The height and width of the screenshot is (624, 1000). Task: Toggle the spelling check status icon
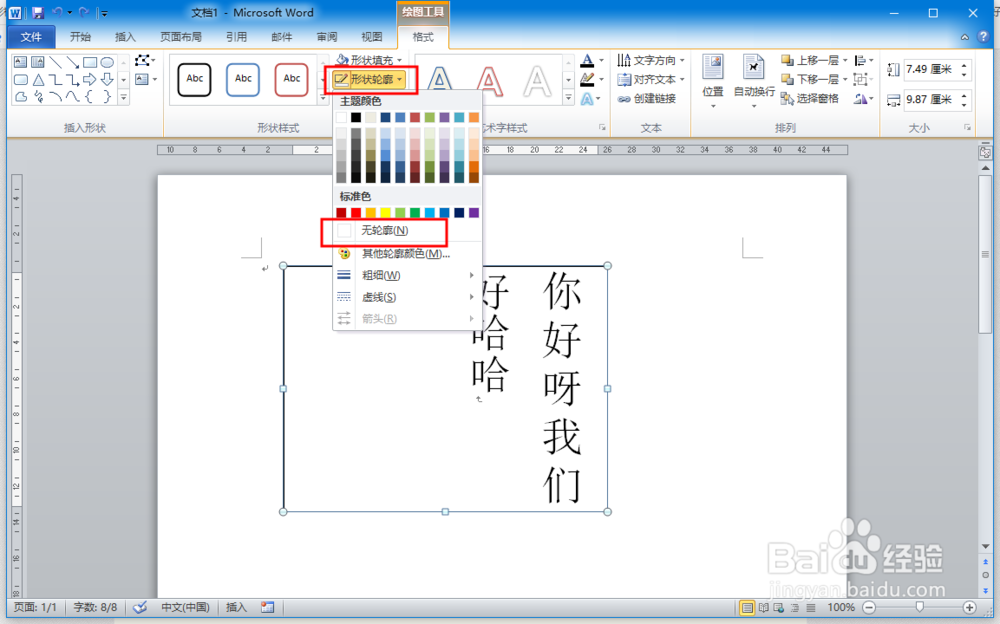pos(137,607)
